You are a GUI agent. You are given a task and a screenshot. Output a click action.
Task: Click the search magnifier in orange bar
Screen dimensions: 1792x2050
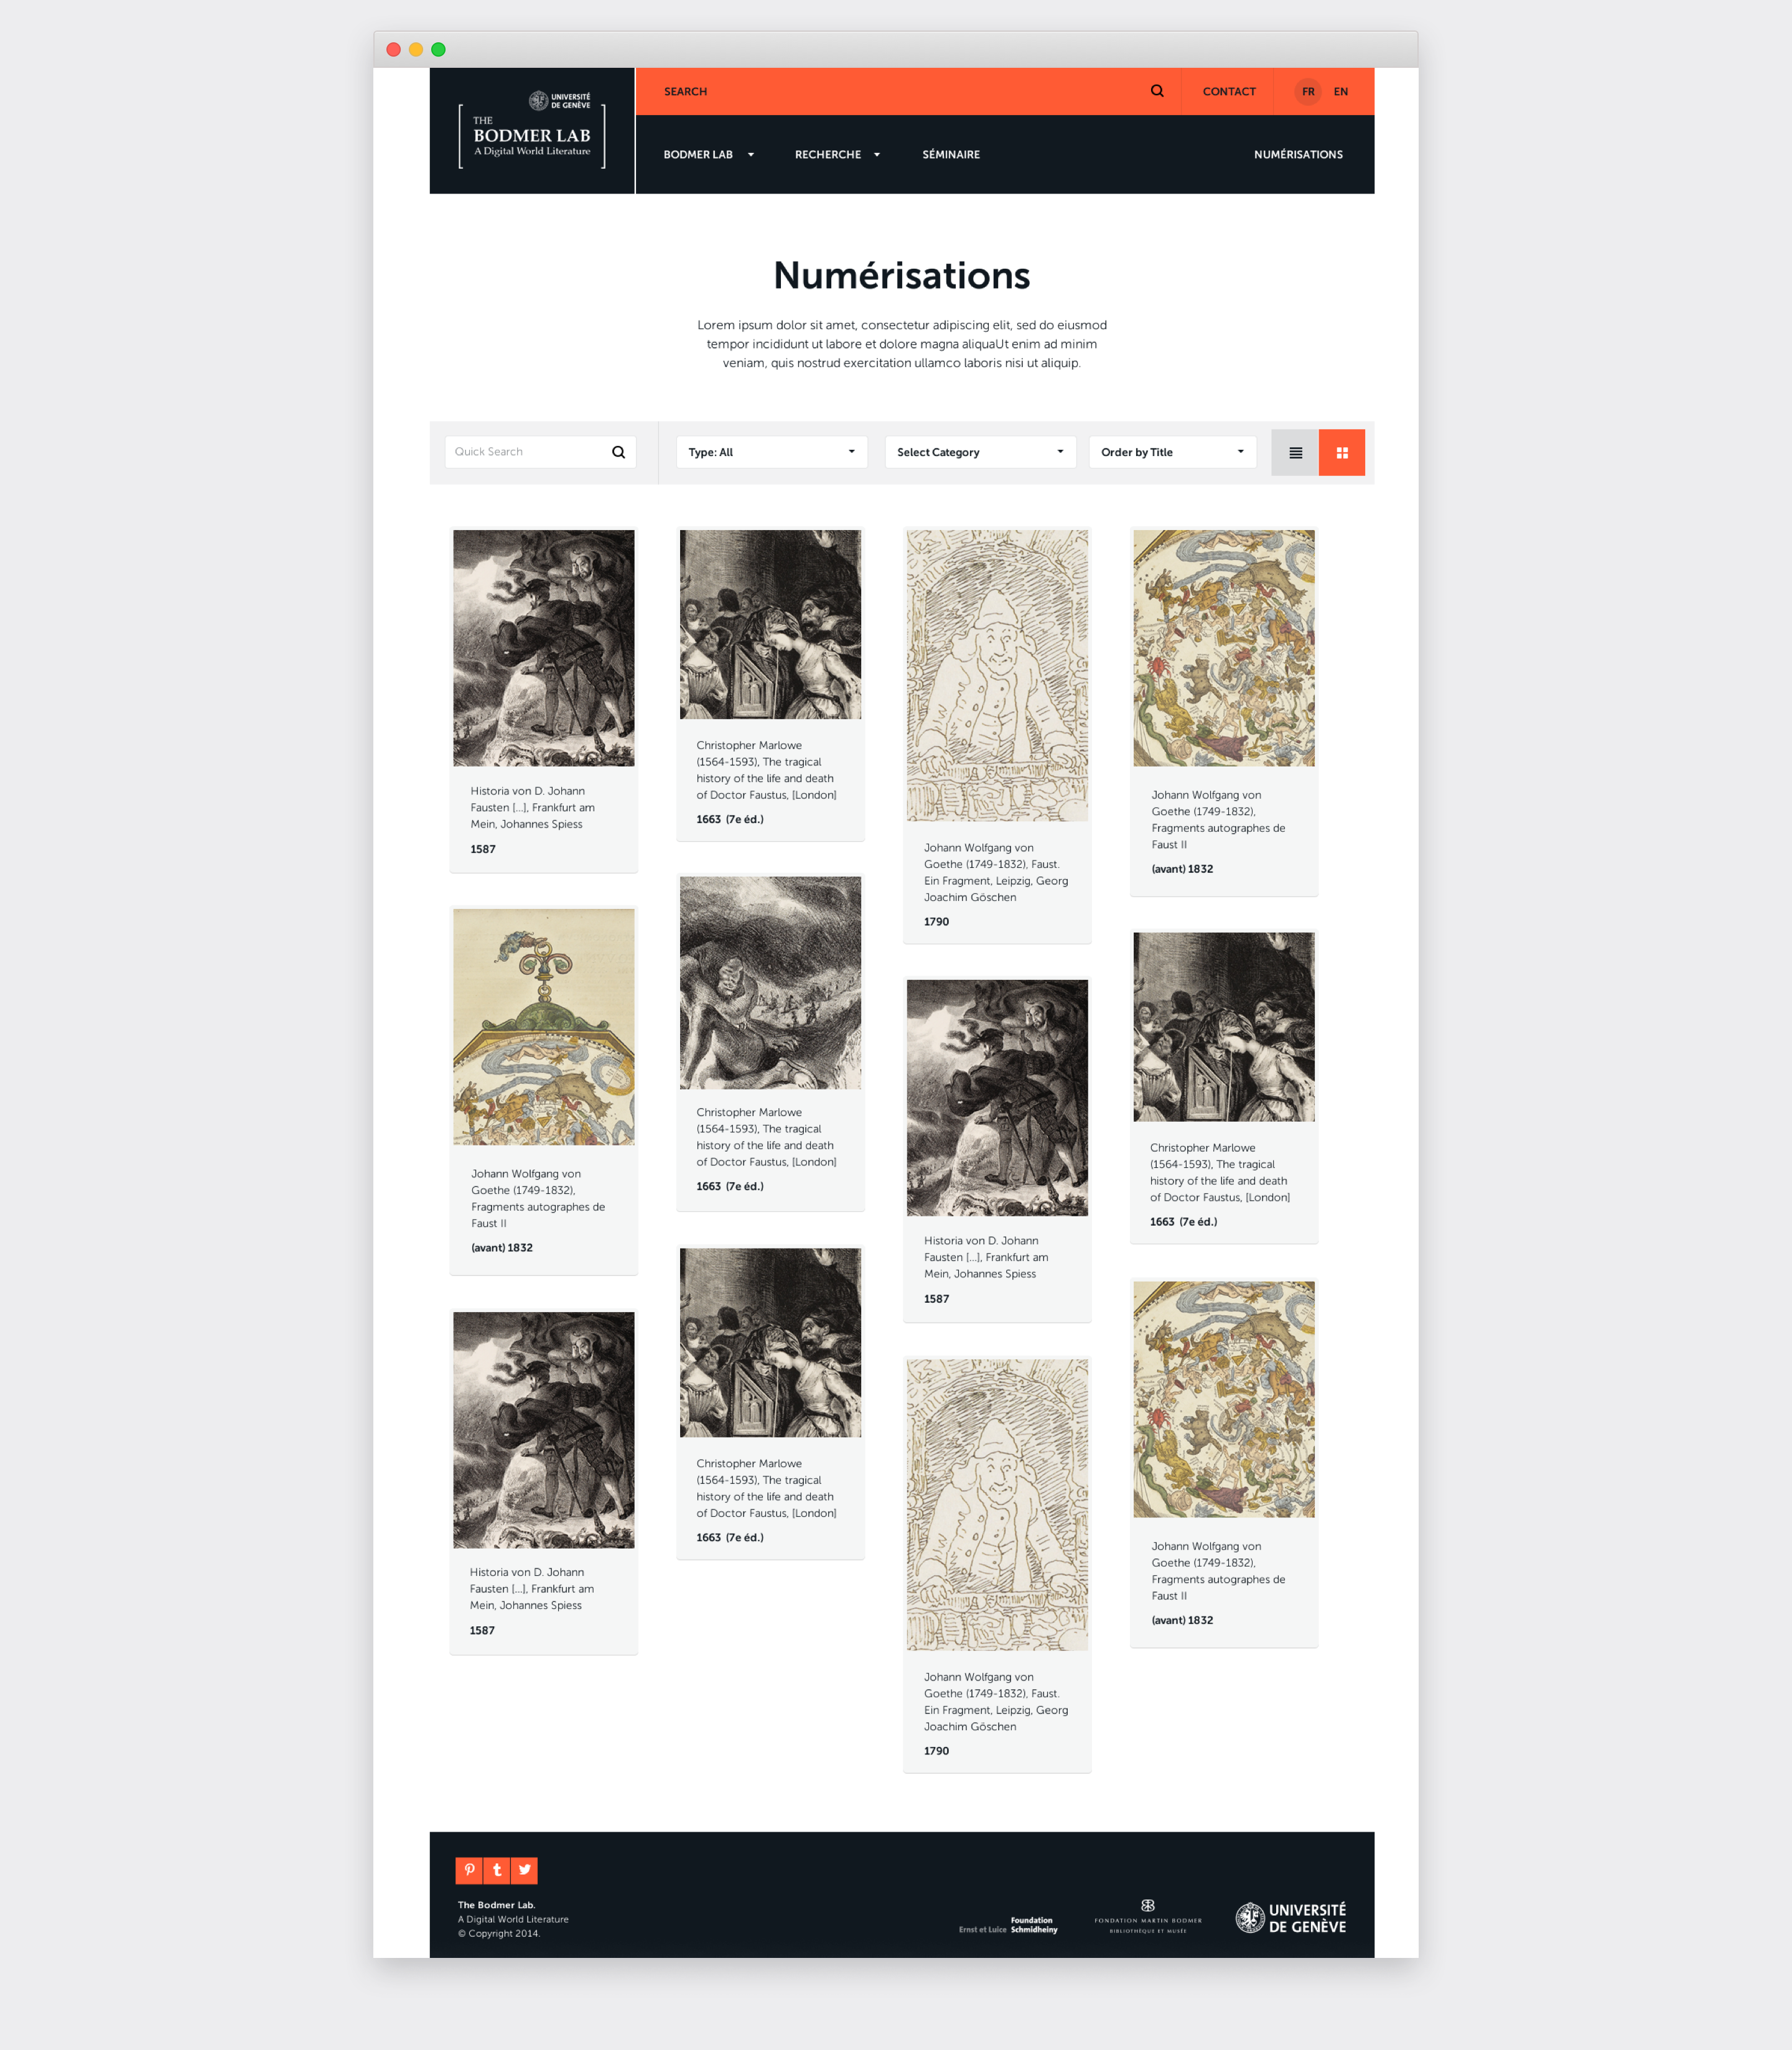(1157, 91)
